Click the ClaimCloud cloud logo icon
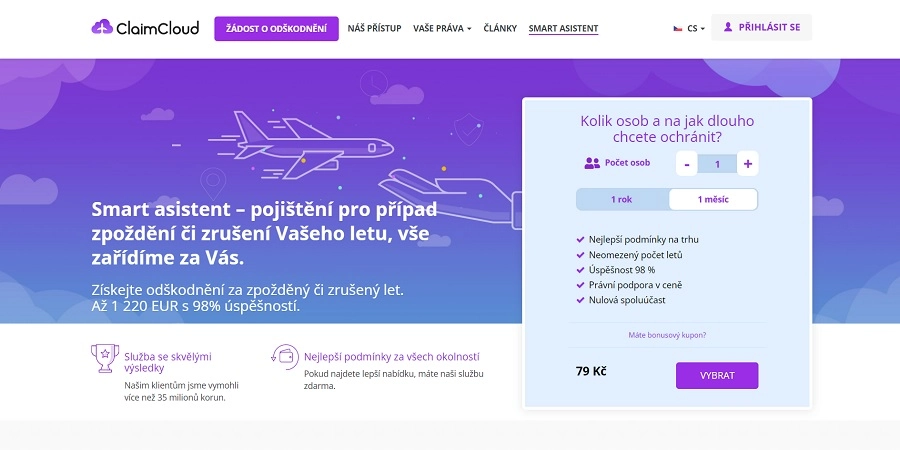The image size is (900, 450). pyautogui.click(x=102, y=28)
